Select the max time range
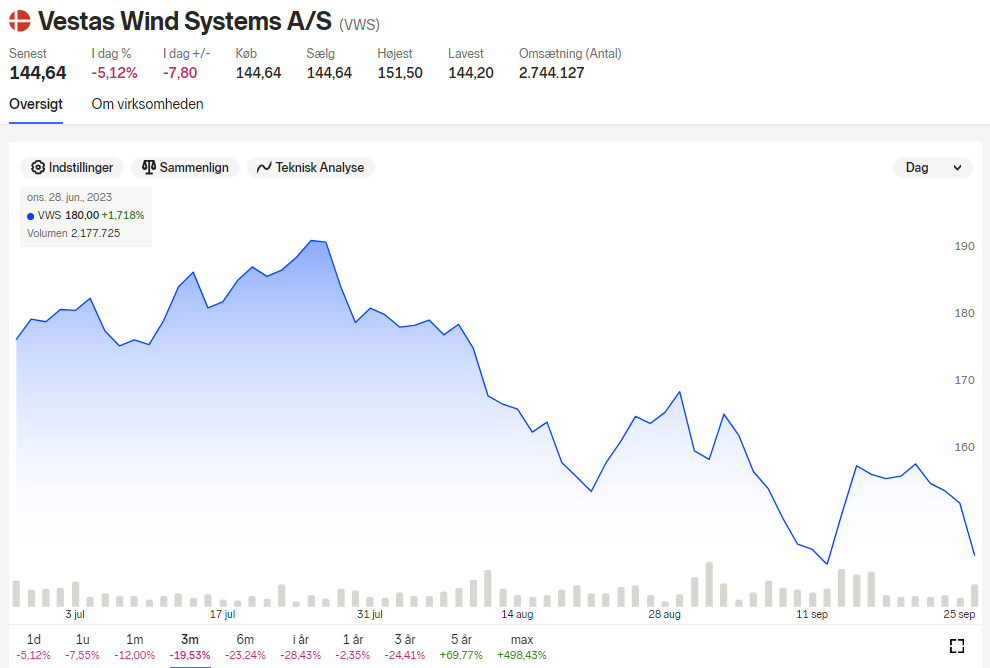 click(x=522, y=647)
